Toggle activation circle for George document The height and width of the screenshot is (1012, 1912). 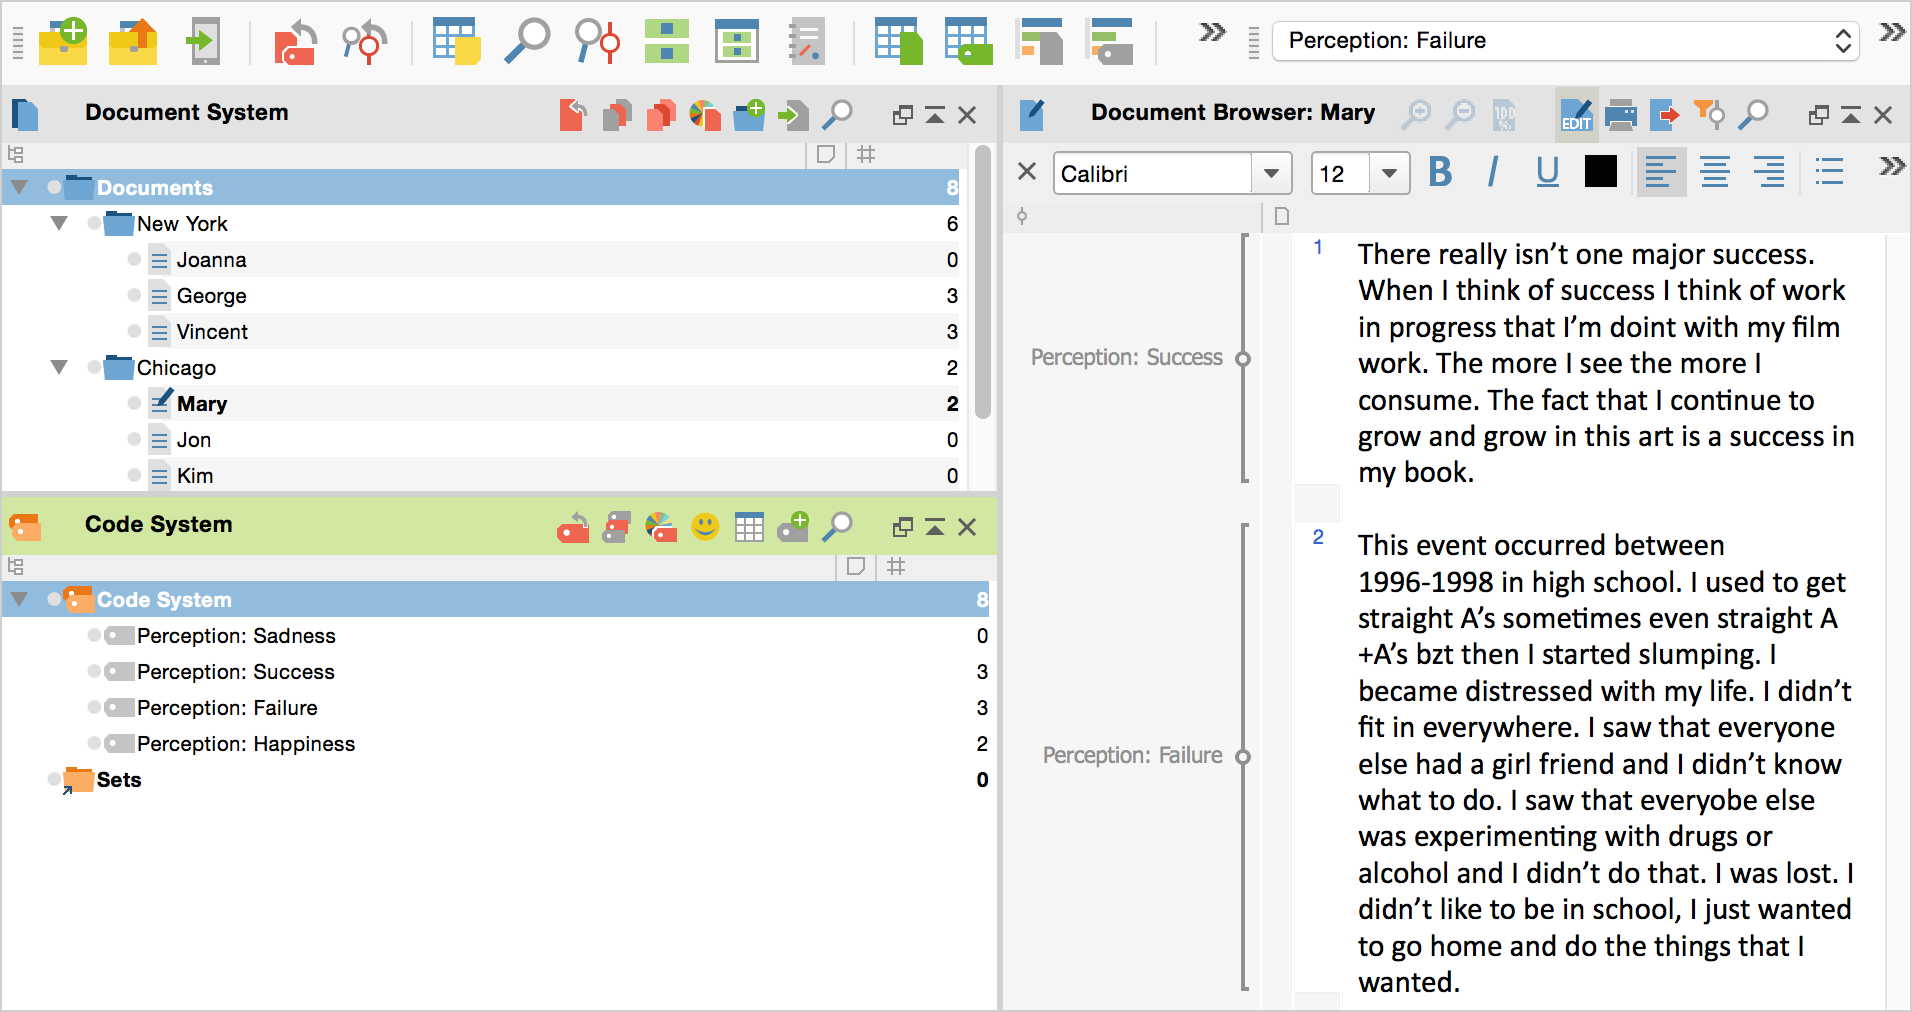tap(134, 295)
